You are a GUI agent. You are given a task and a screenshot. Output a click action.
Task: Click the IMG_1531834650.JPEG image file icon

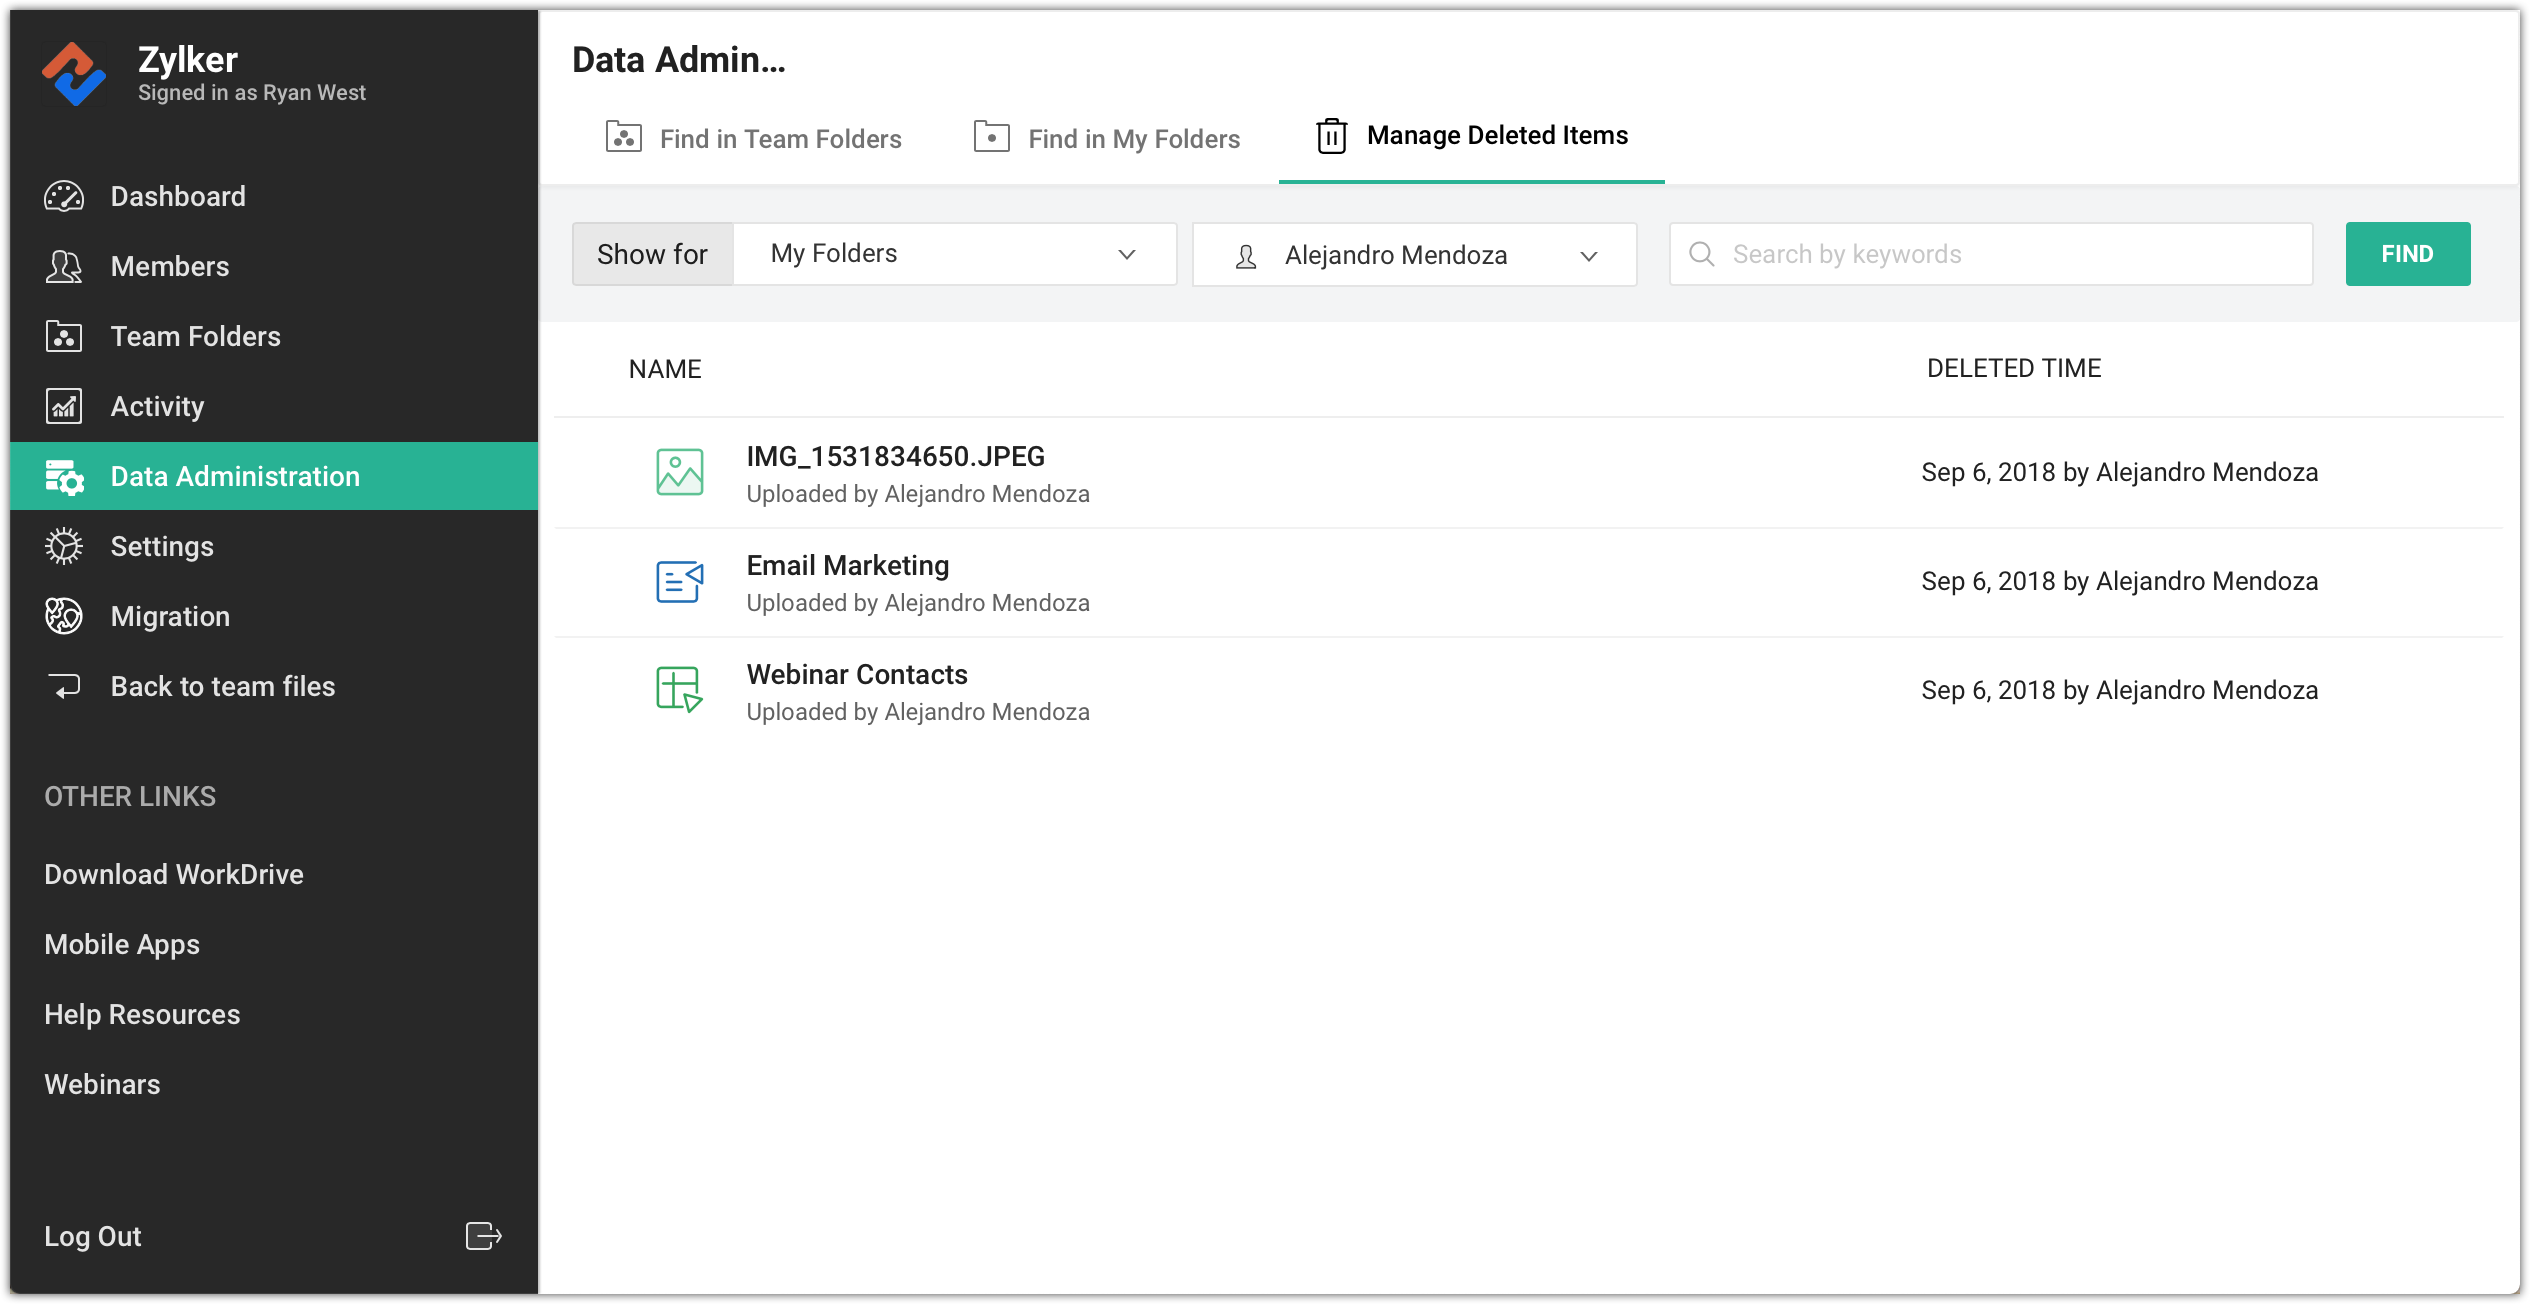pos(679,472)
